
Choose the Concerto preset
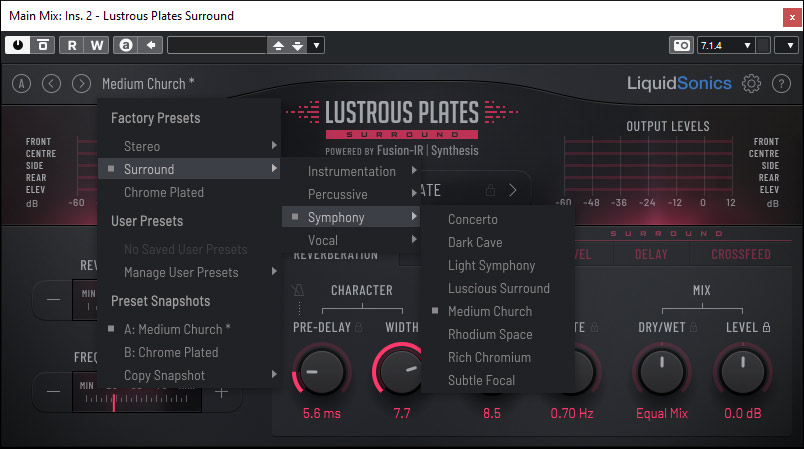coord(497,219)
